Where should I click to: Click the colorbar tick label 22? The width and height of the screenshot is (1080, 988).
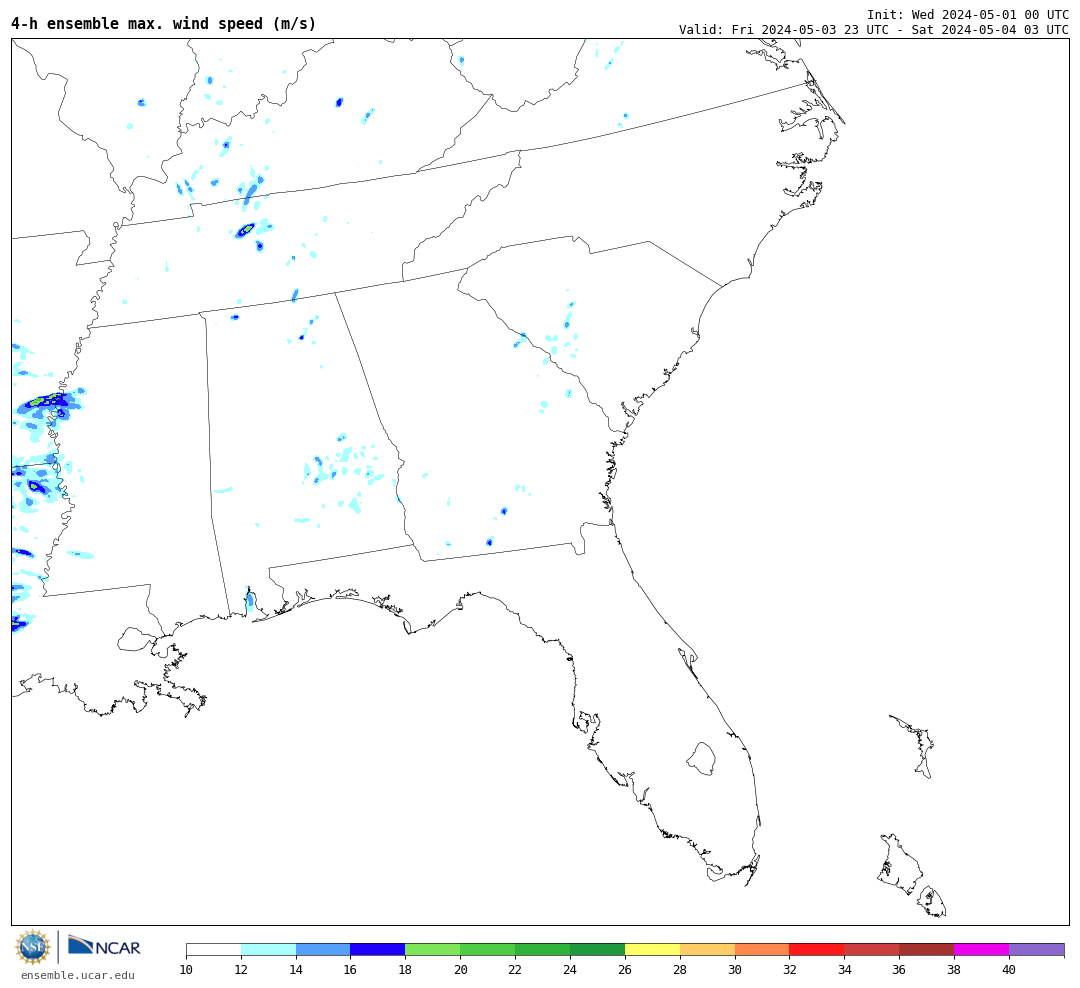pos(515,969)
